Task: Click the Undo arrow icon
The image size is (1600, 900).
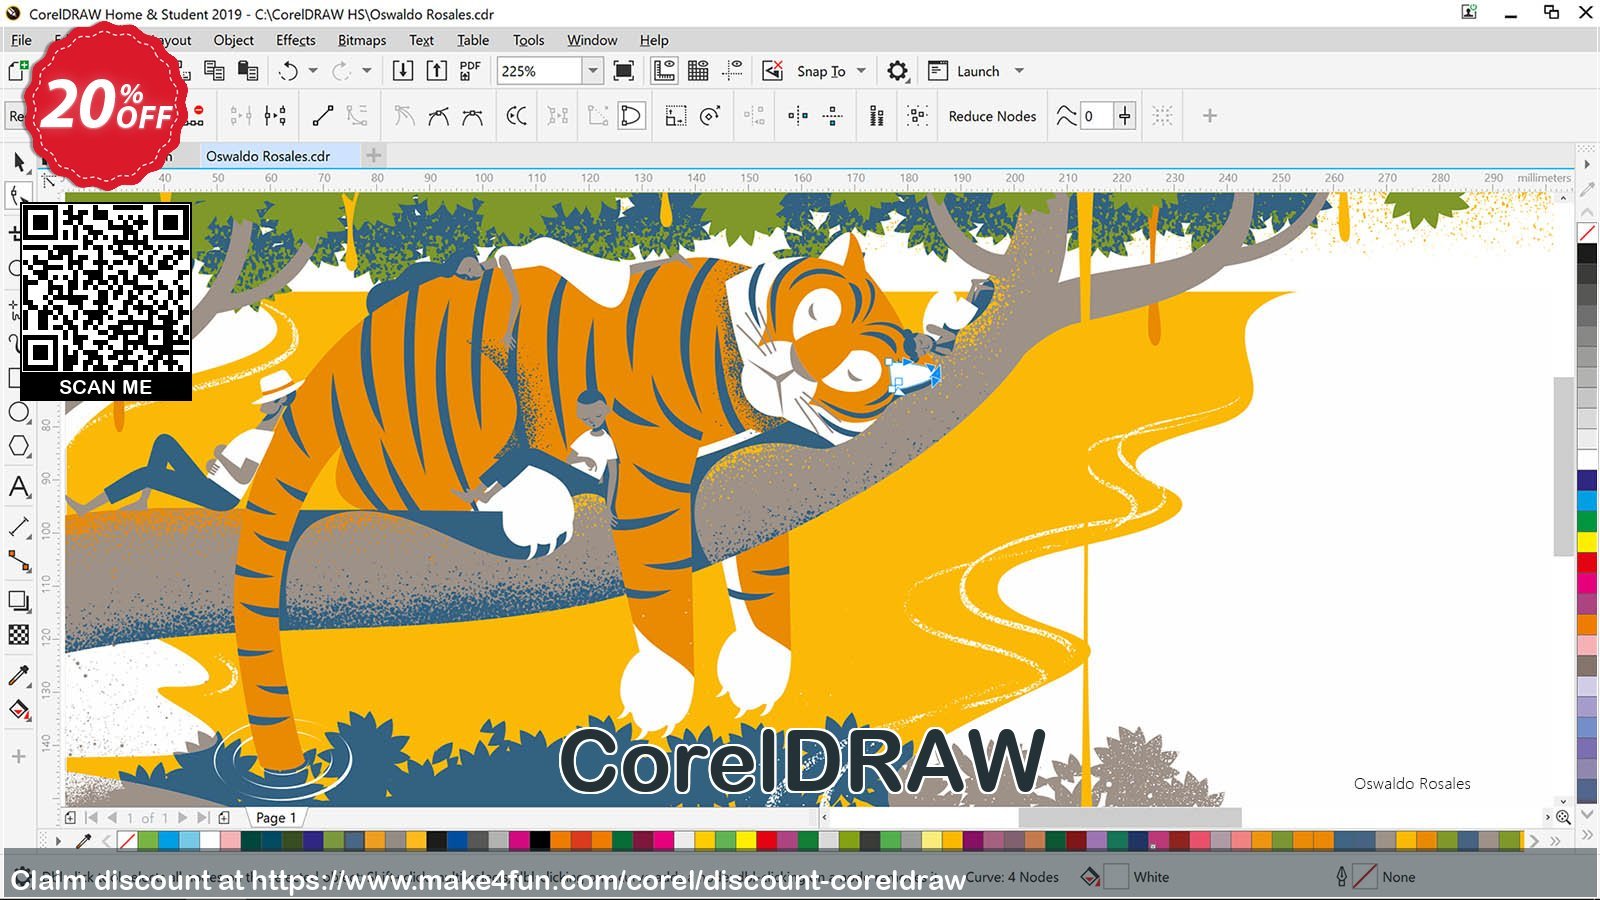Action: [x=289, y=71]
